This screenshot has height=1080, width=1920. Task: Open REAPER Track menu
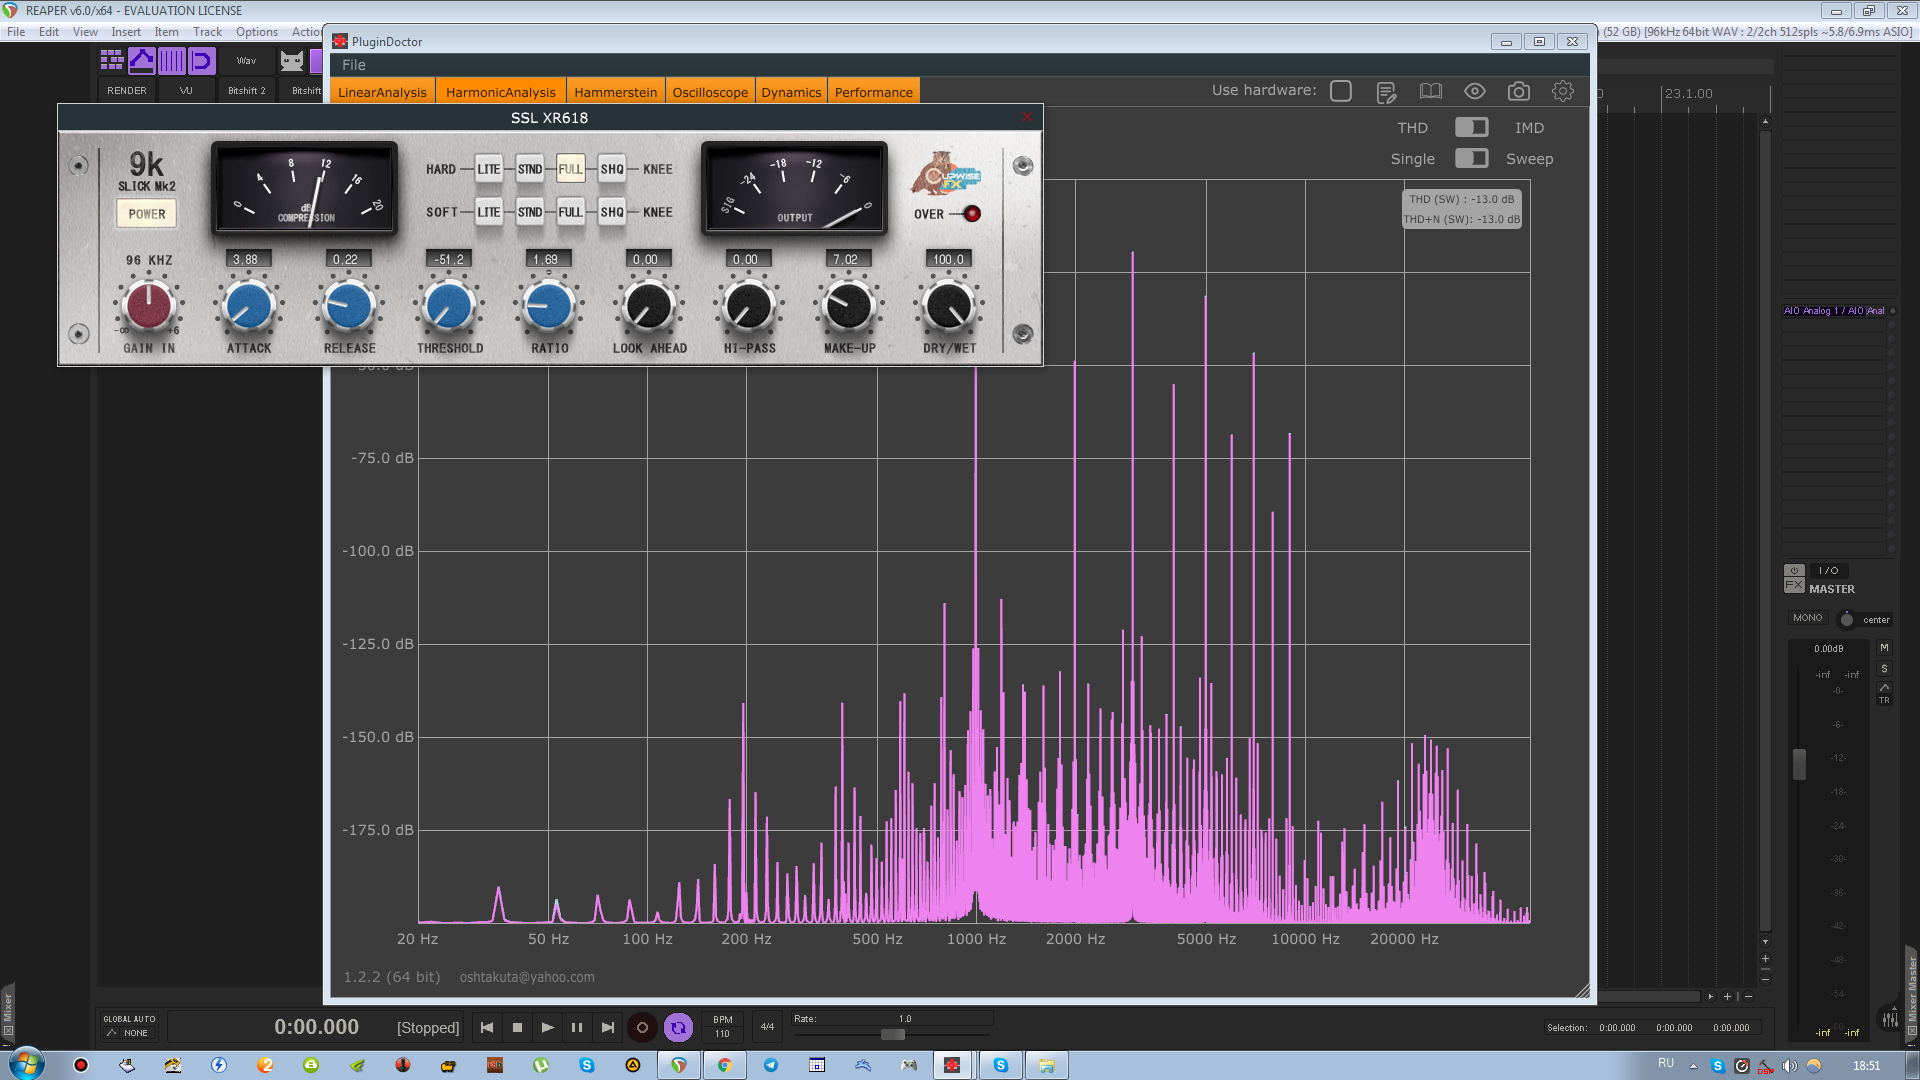tap(207, 32)
